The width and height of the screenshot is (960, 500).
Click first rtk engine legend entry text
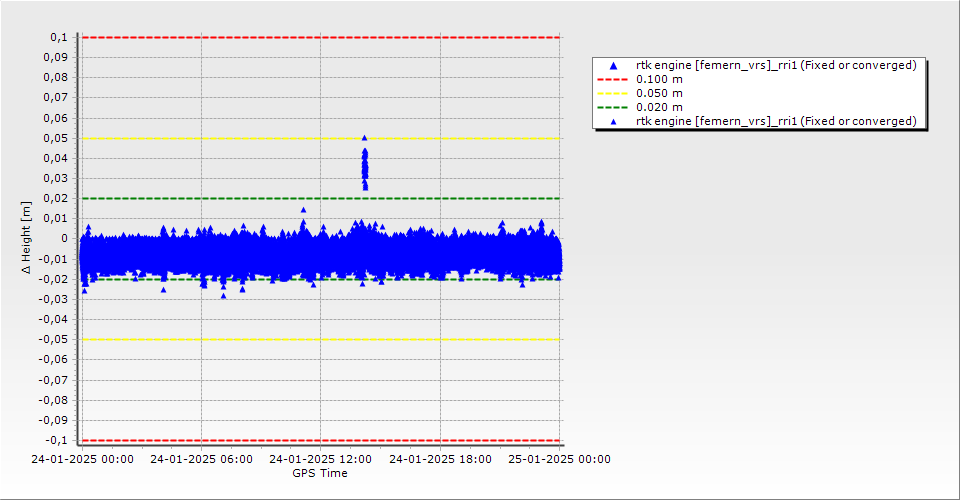[x=775, y=66]
